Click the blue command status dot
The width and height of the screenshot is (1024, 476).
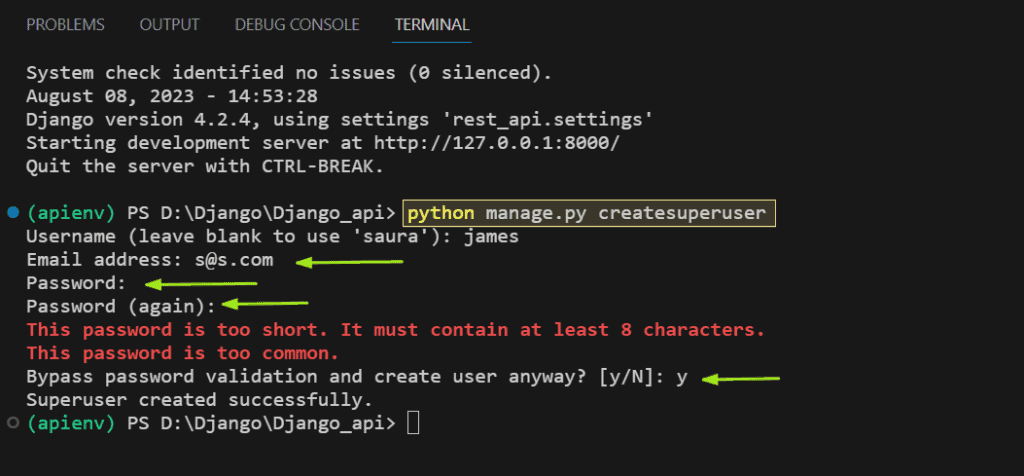tap(13, 212)
